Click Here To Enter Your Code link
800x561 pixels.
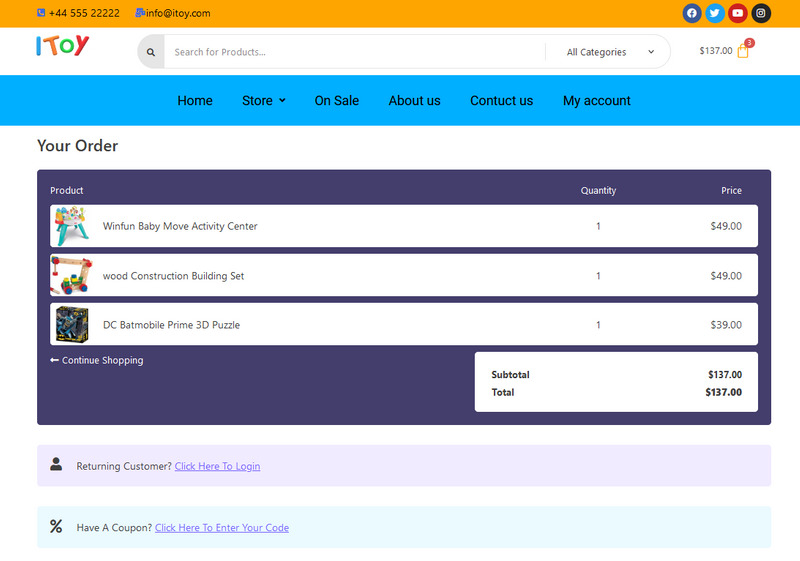pyautogui.click(x=221, y=528)
